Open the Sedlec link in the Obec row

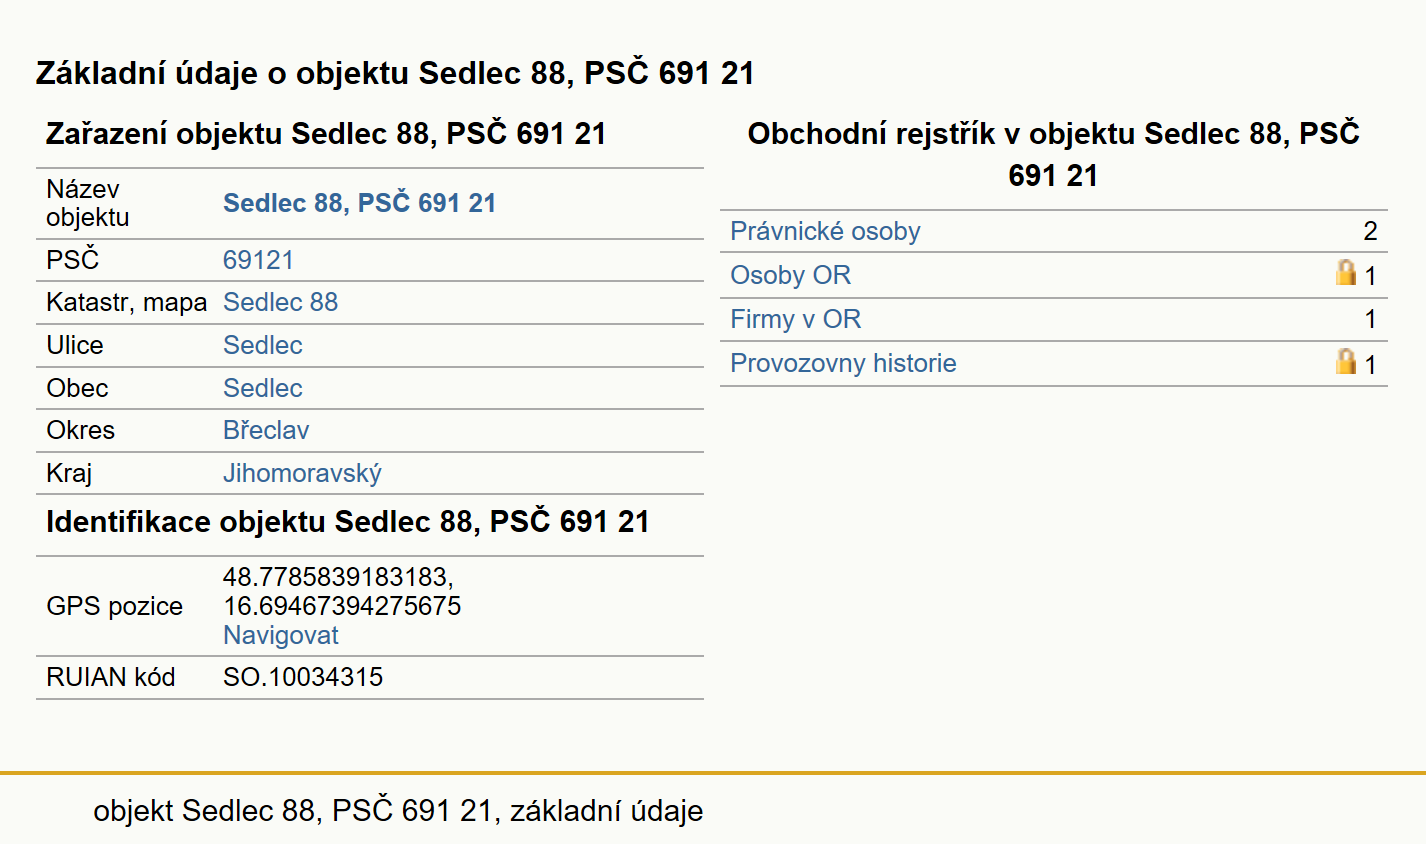(262, 388)
